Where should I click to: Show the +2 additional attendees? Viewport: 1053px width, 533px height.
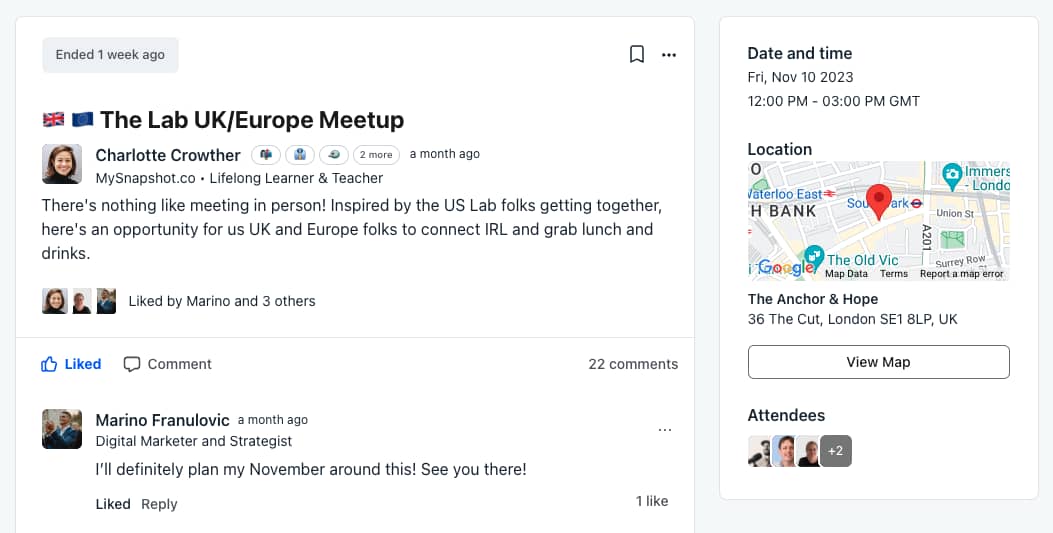tap(835, 451)
